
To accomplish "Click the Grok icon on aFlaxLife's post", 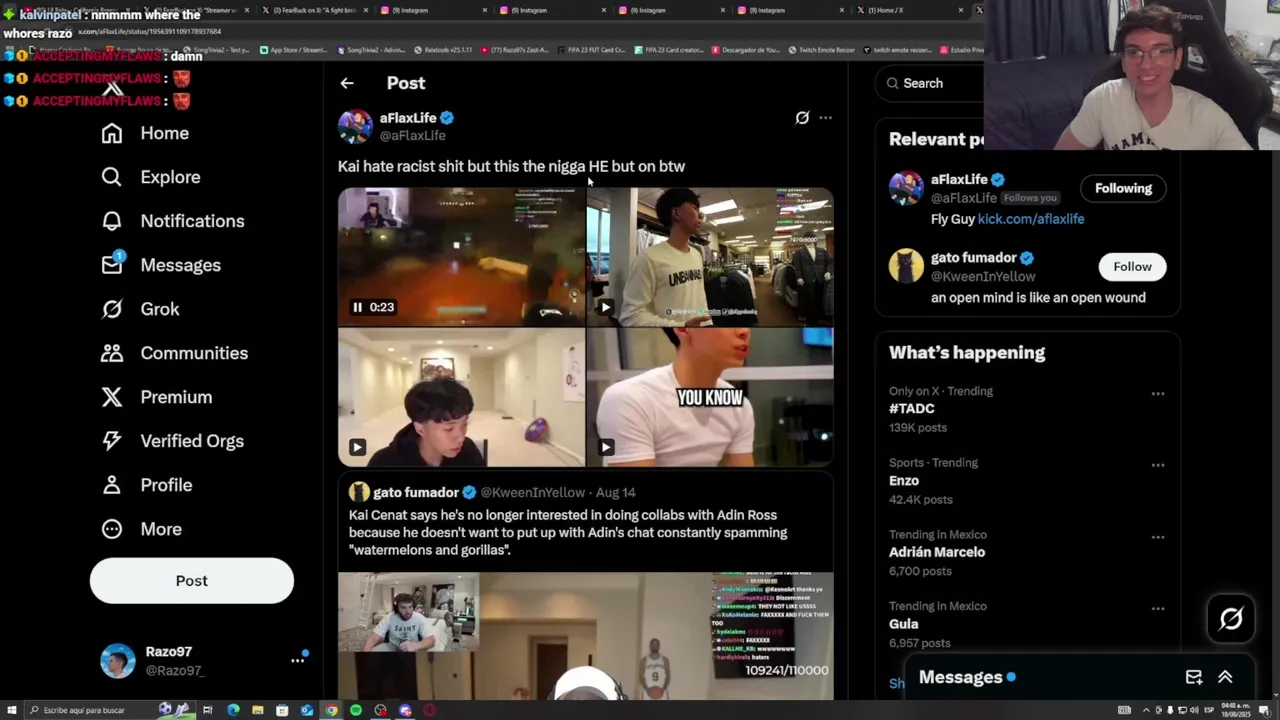I will pyautogui.click(x=802, y=118).
